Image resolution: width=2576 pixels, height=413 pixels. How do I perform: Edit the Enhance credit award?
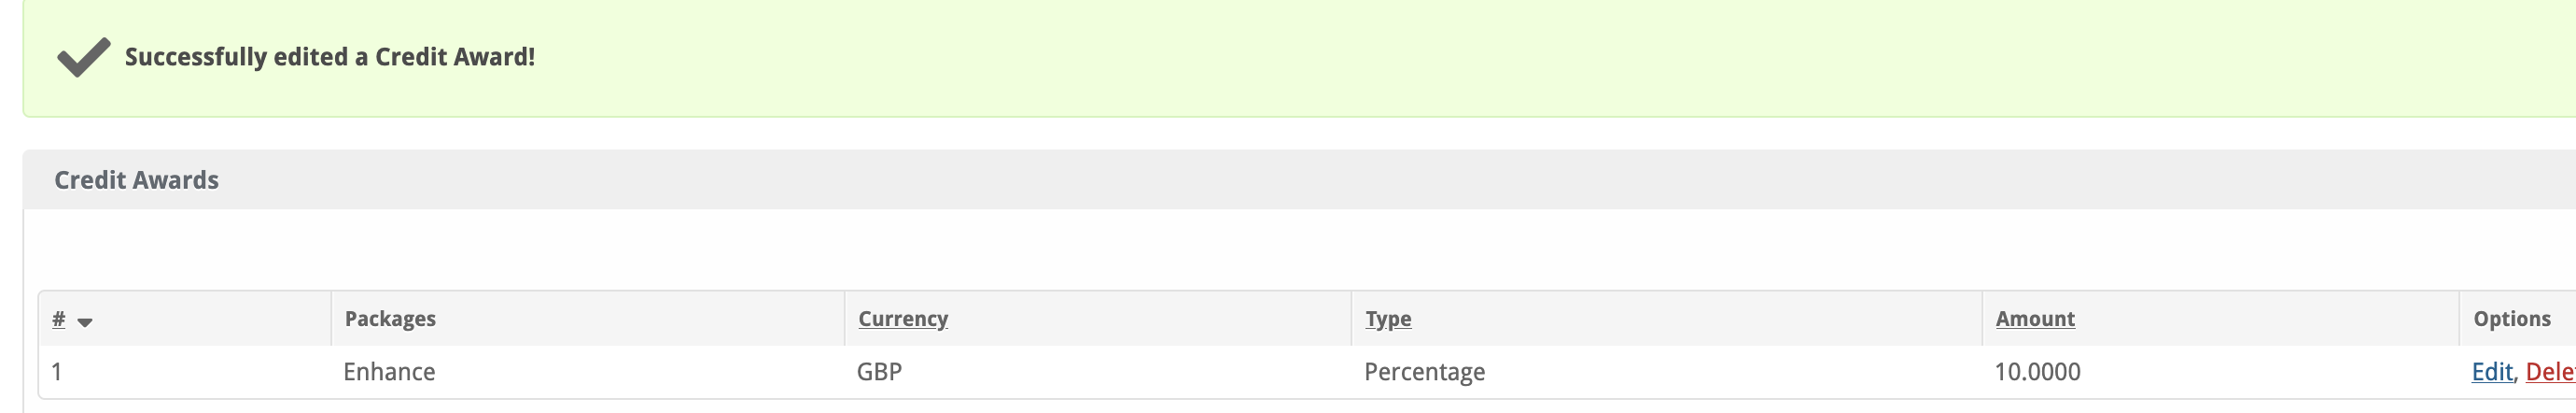[x=2491, y=372]
